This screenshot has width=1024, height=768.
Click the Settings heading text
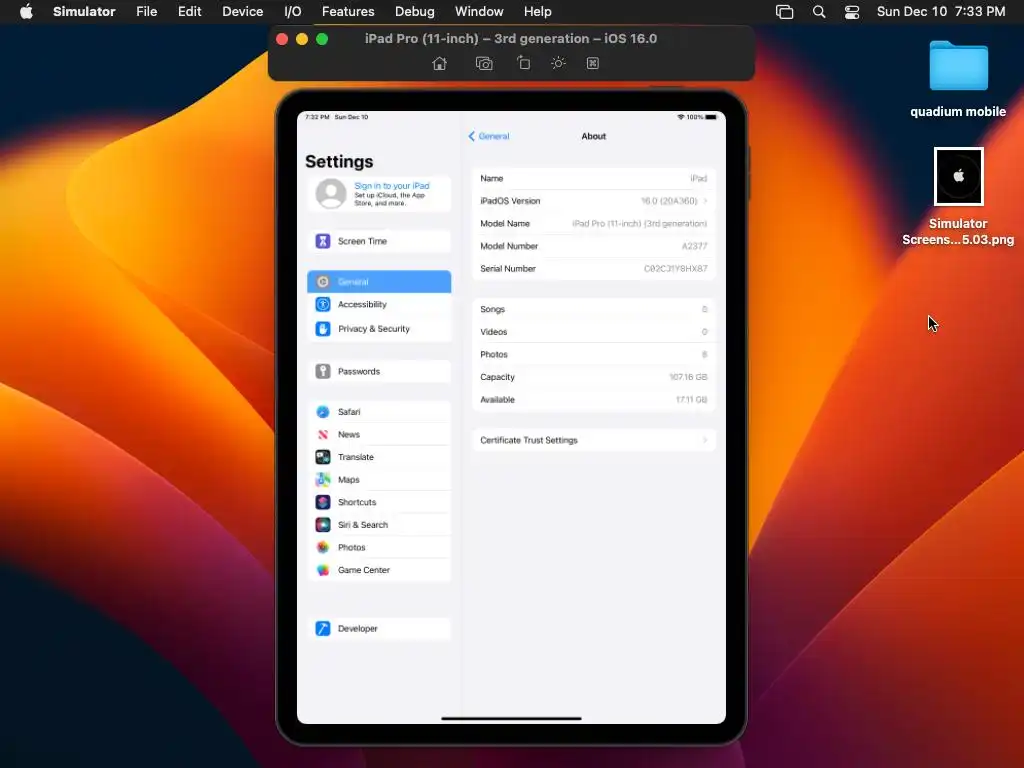[339, 161]
